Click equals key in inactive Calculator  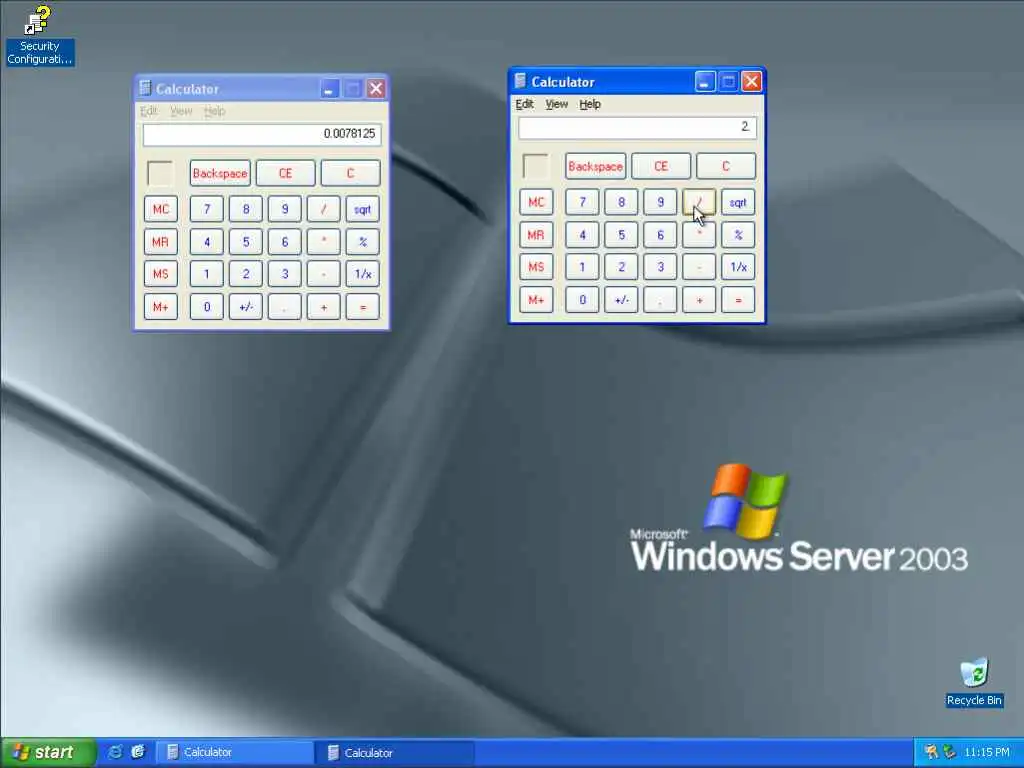tap(362, 307)
